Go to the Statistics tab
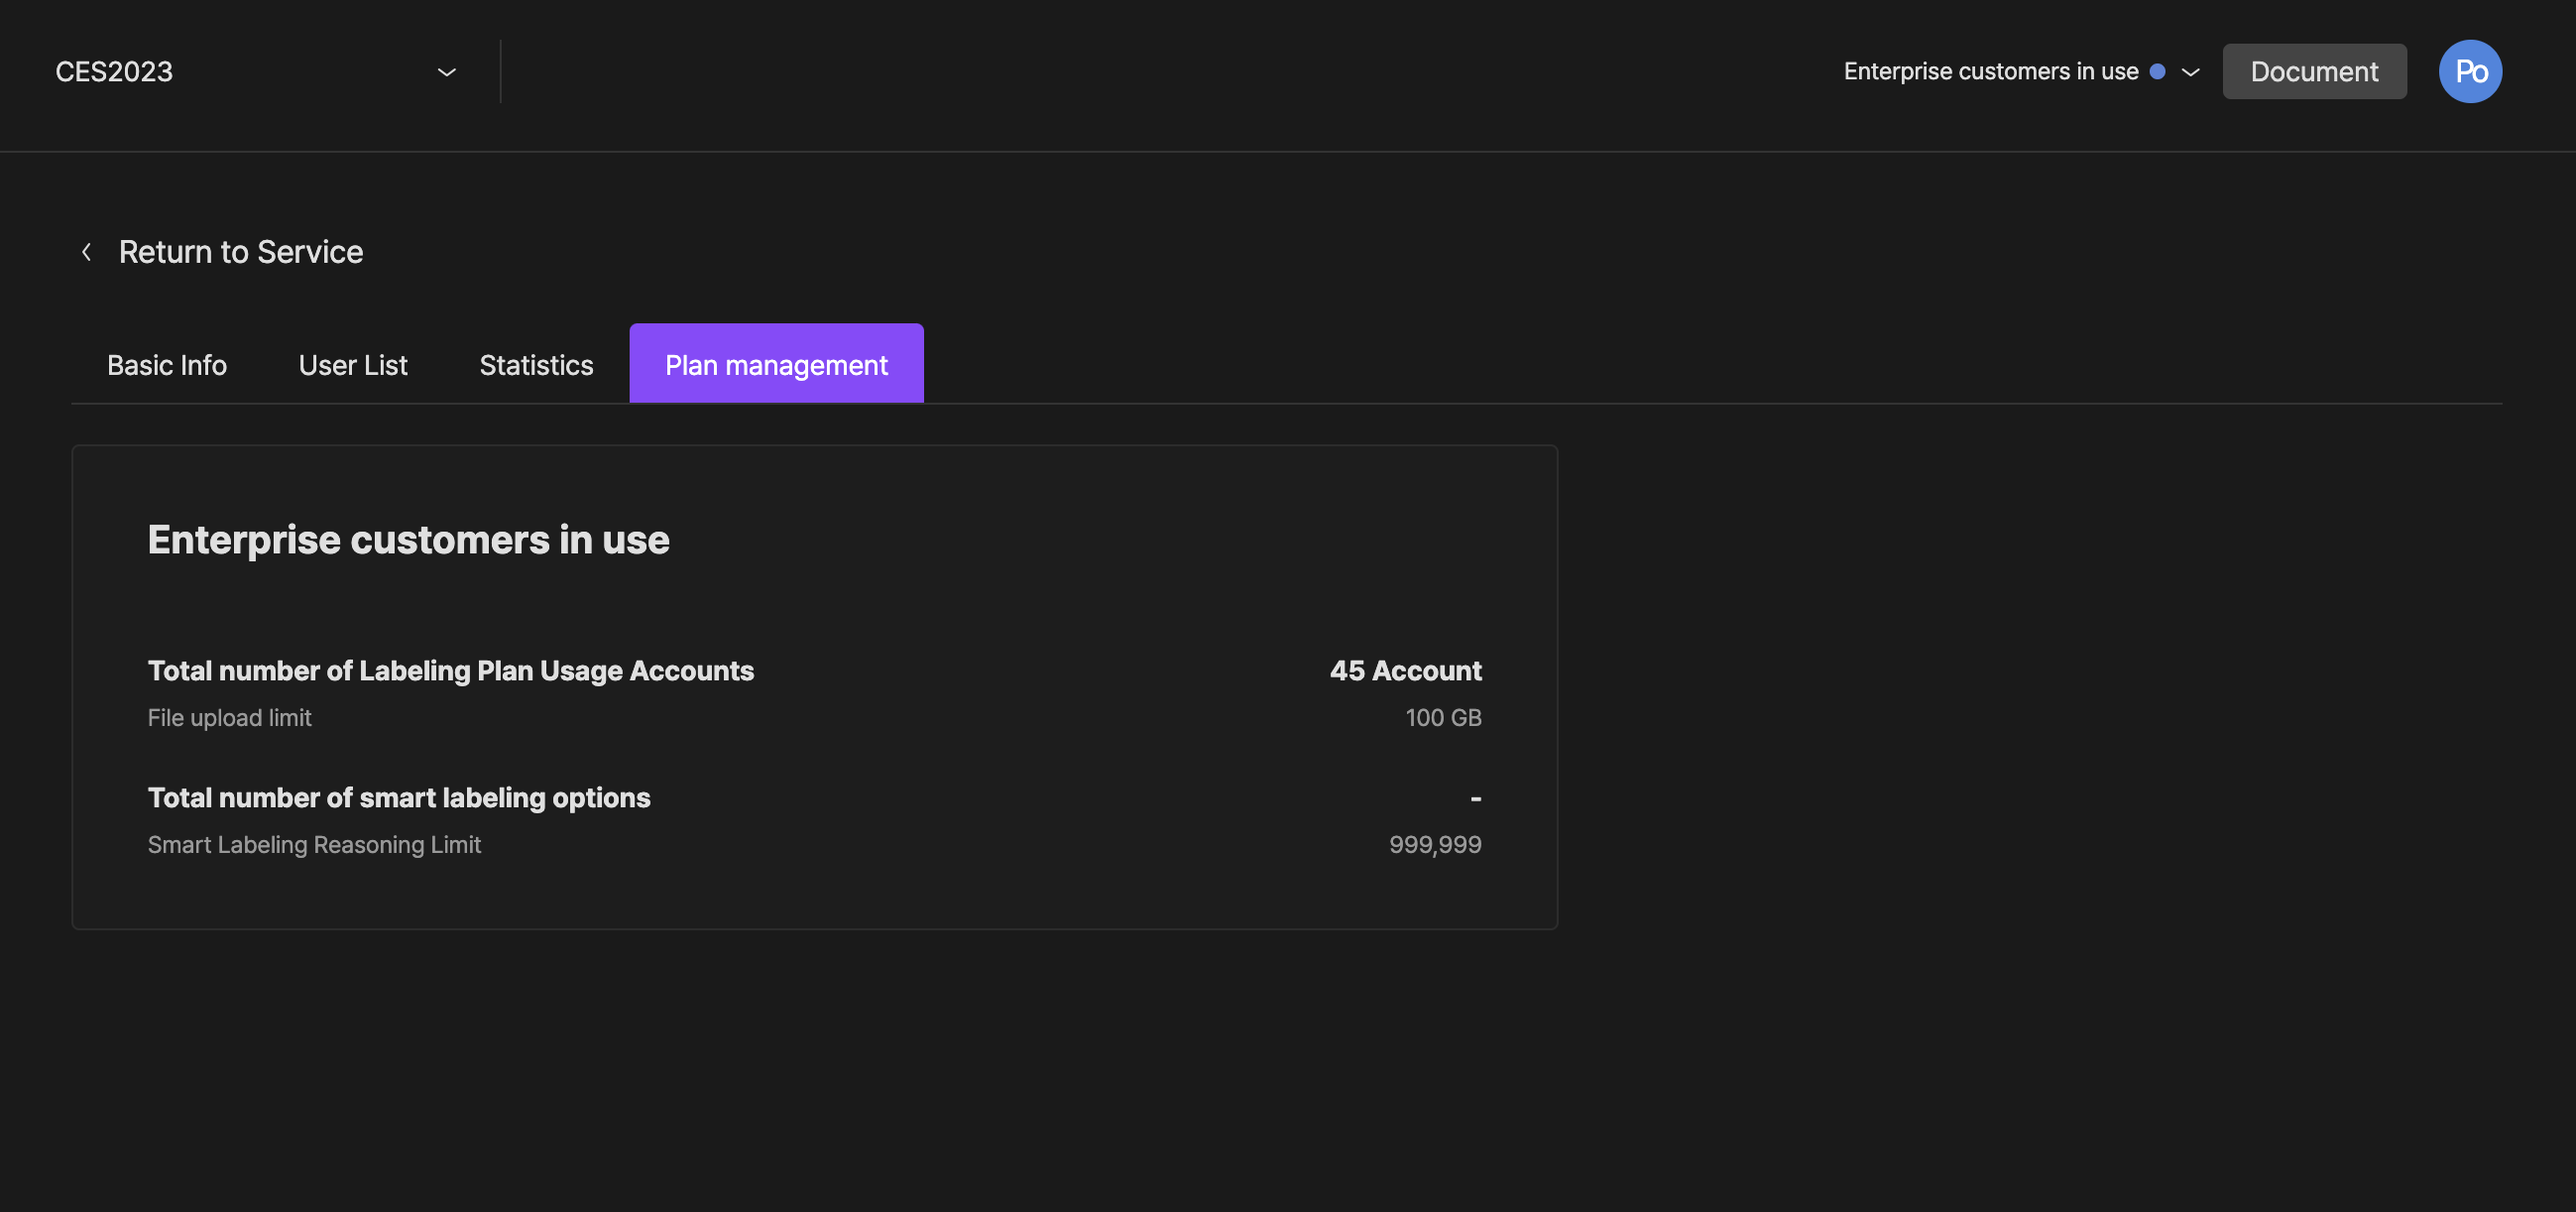Image resolution: width=2576 pixels, height=1212 pixels. (536, 365)
